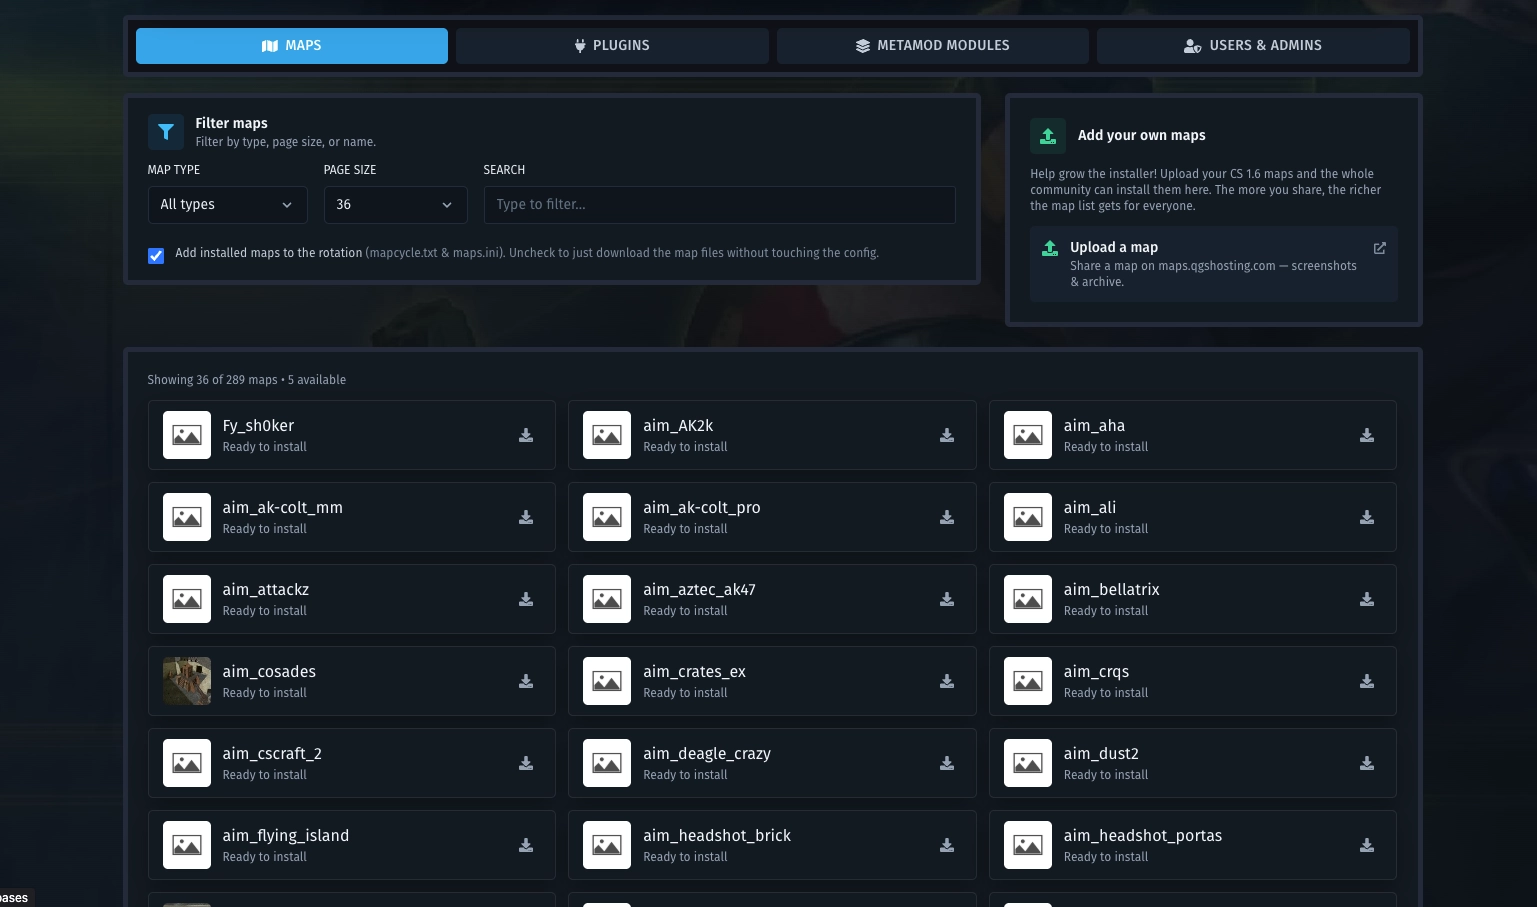This screenshot has height=907, width=1537.
Task: Click the Fy_sh0ker placeholder thumbnail
Action: click(187, 435)
